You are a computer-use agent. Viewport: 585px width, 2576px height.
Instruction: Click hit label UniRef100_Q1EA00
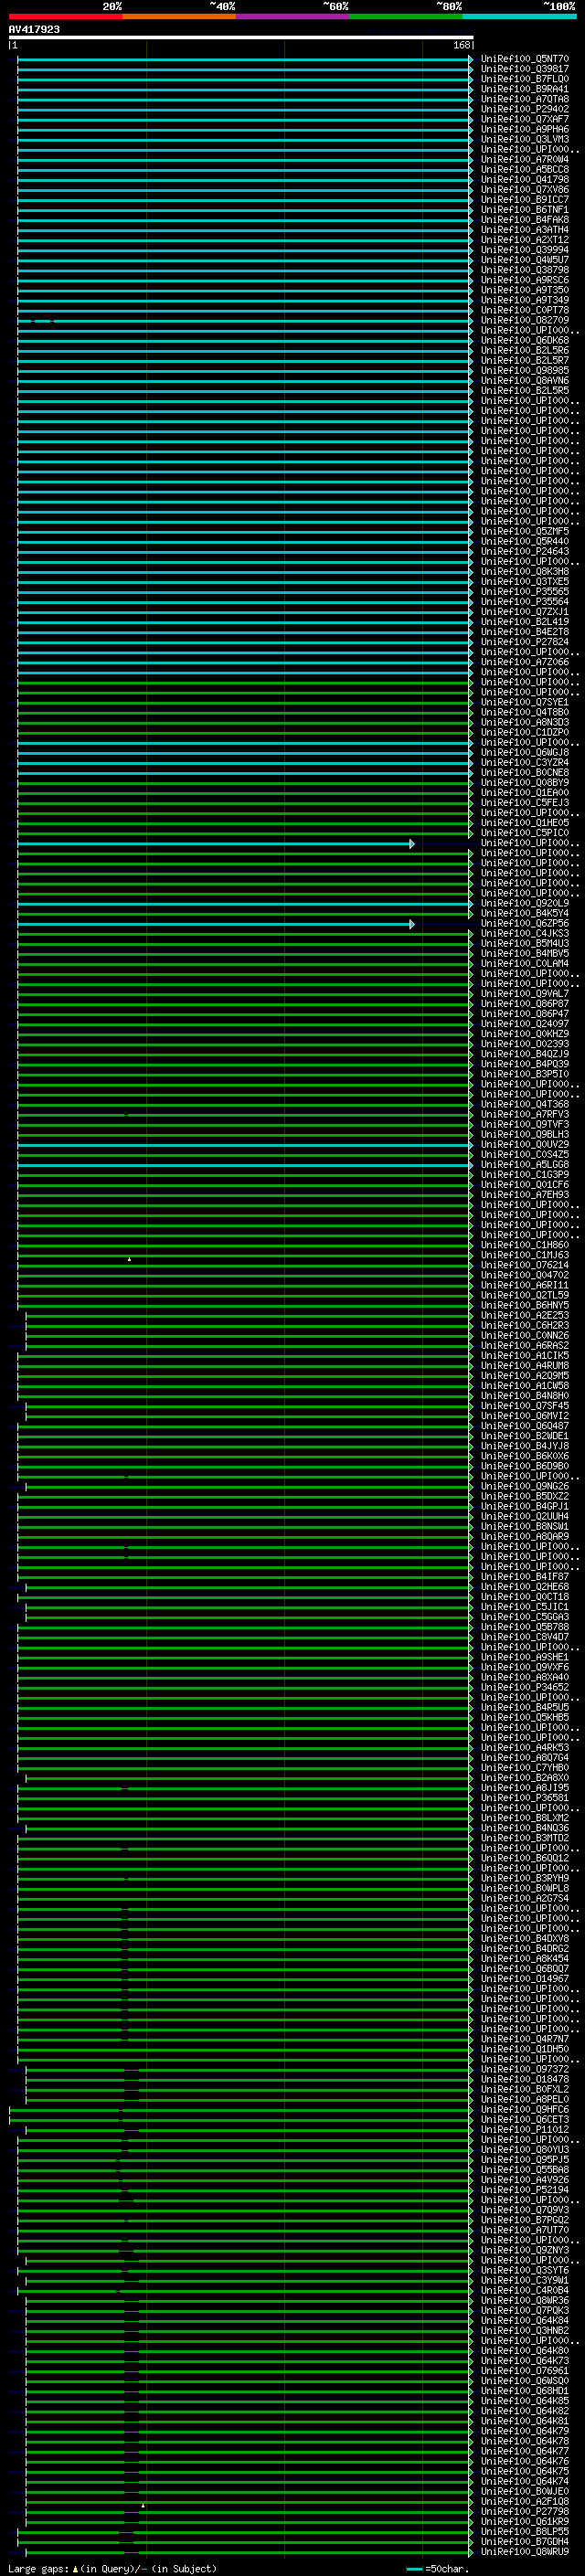[x=525, y=792]
